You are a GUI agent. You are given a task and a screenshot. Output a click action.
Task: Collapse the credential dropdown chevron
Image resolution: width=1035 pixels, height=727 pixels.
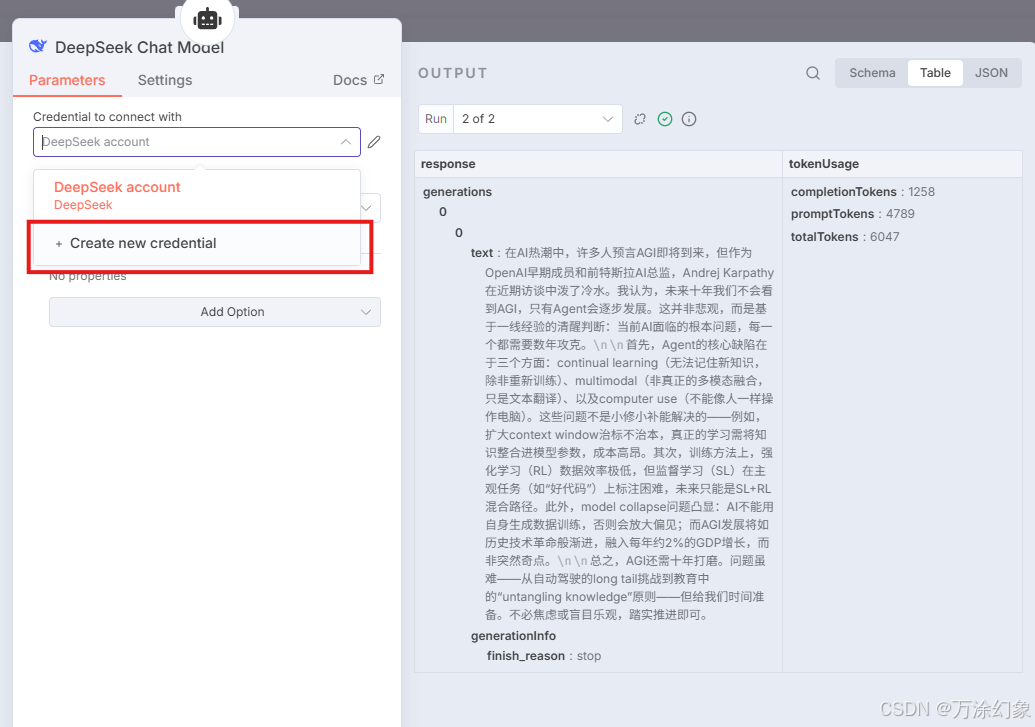(x=346, y=142)
